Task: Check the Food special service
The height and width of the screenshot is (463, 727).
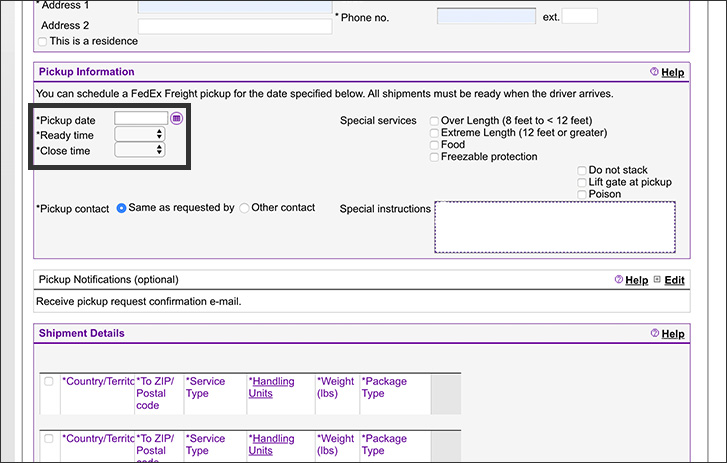Action: click(434, 145)
